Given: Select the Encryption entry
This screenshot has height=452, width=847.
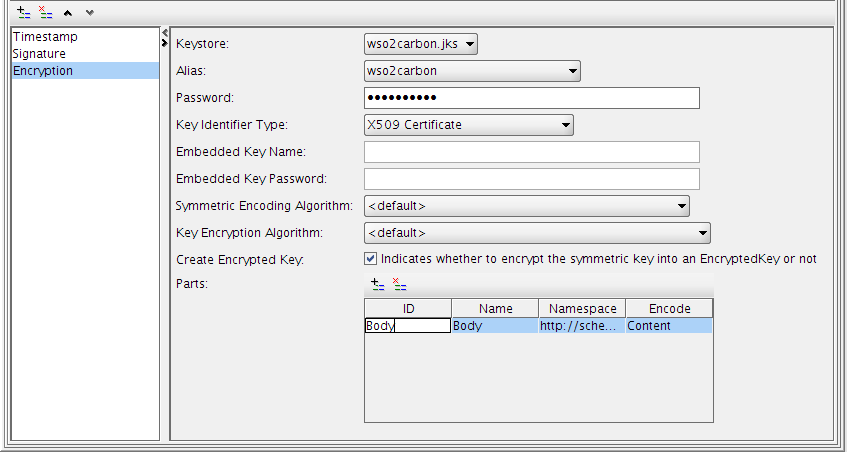Looking at the screenshot, I should [x=85, y=70].
